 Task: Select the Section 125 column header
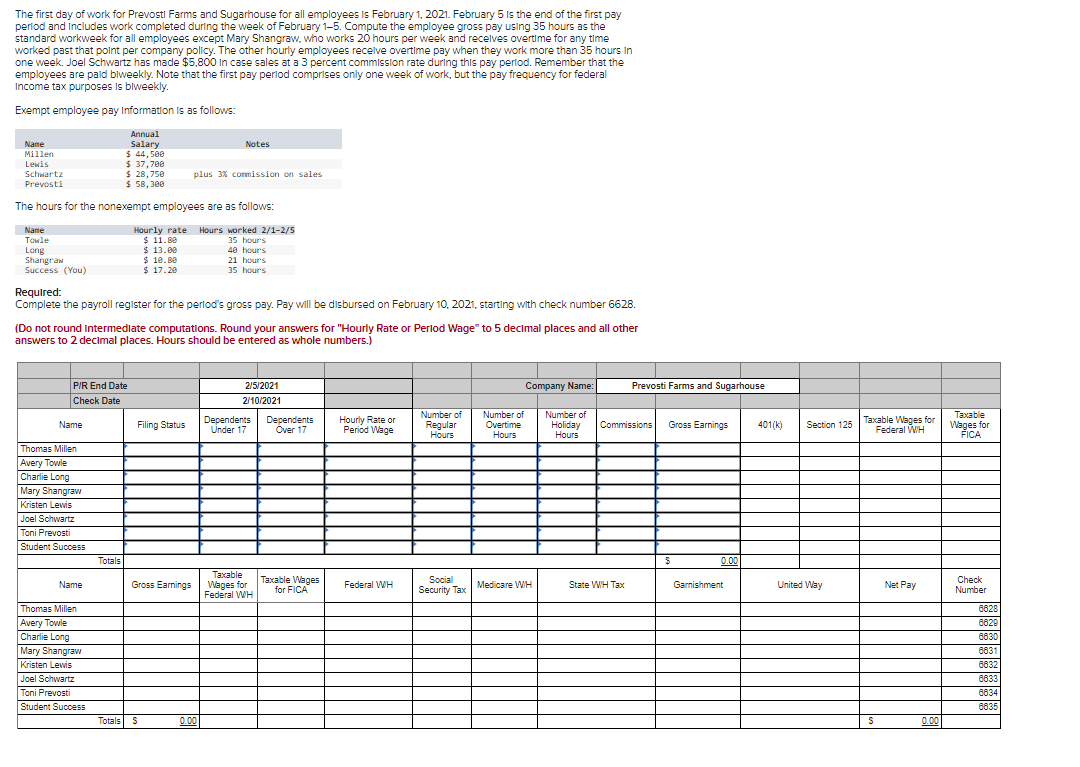click(829, 425)
